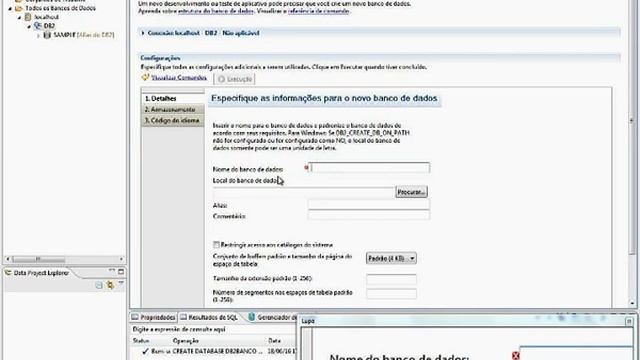Click the tree horizontal scrollbar left arrow
The width and height of the screenshot is (640, 360).
(x=8, y=259)
